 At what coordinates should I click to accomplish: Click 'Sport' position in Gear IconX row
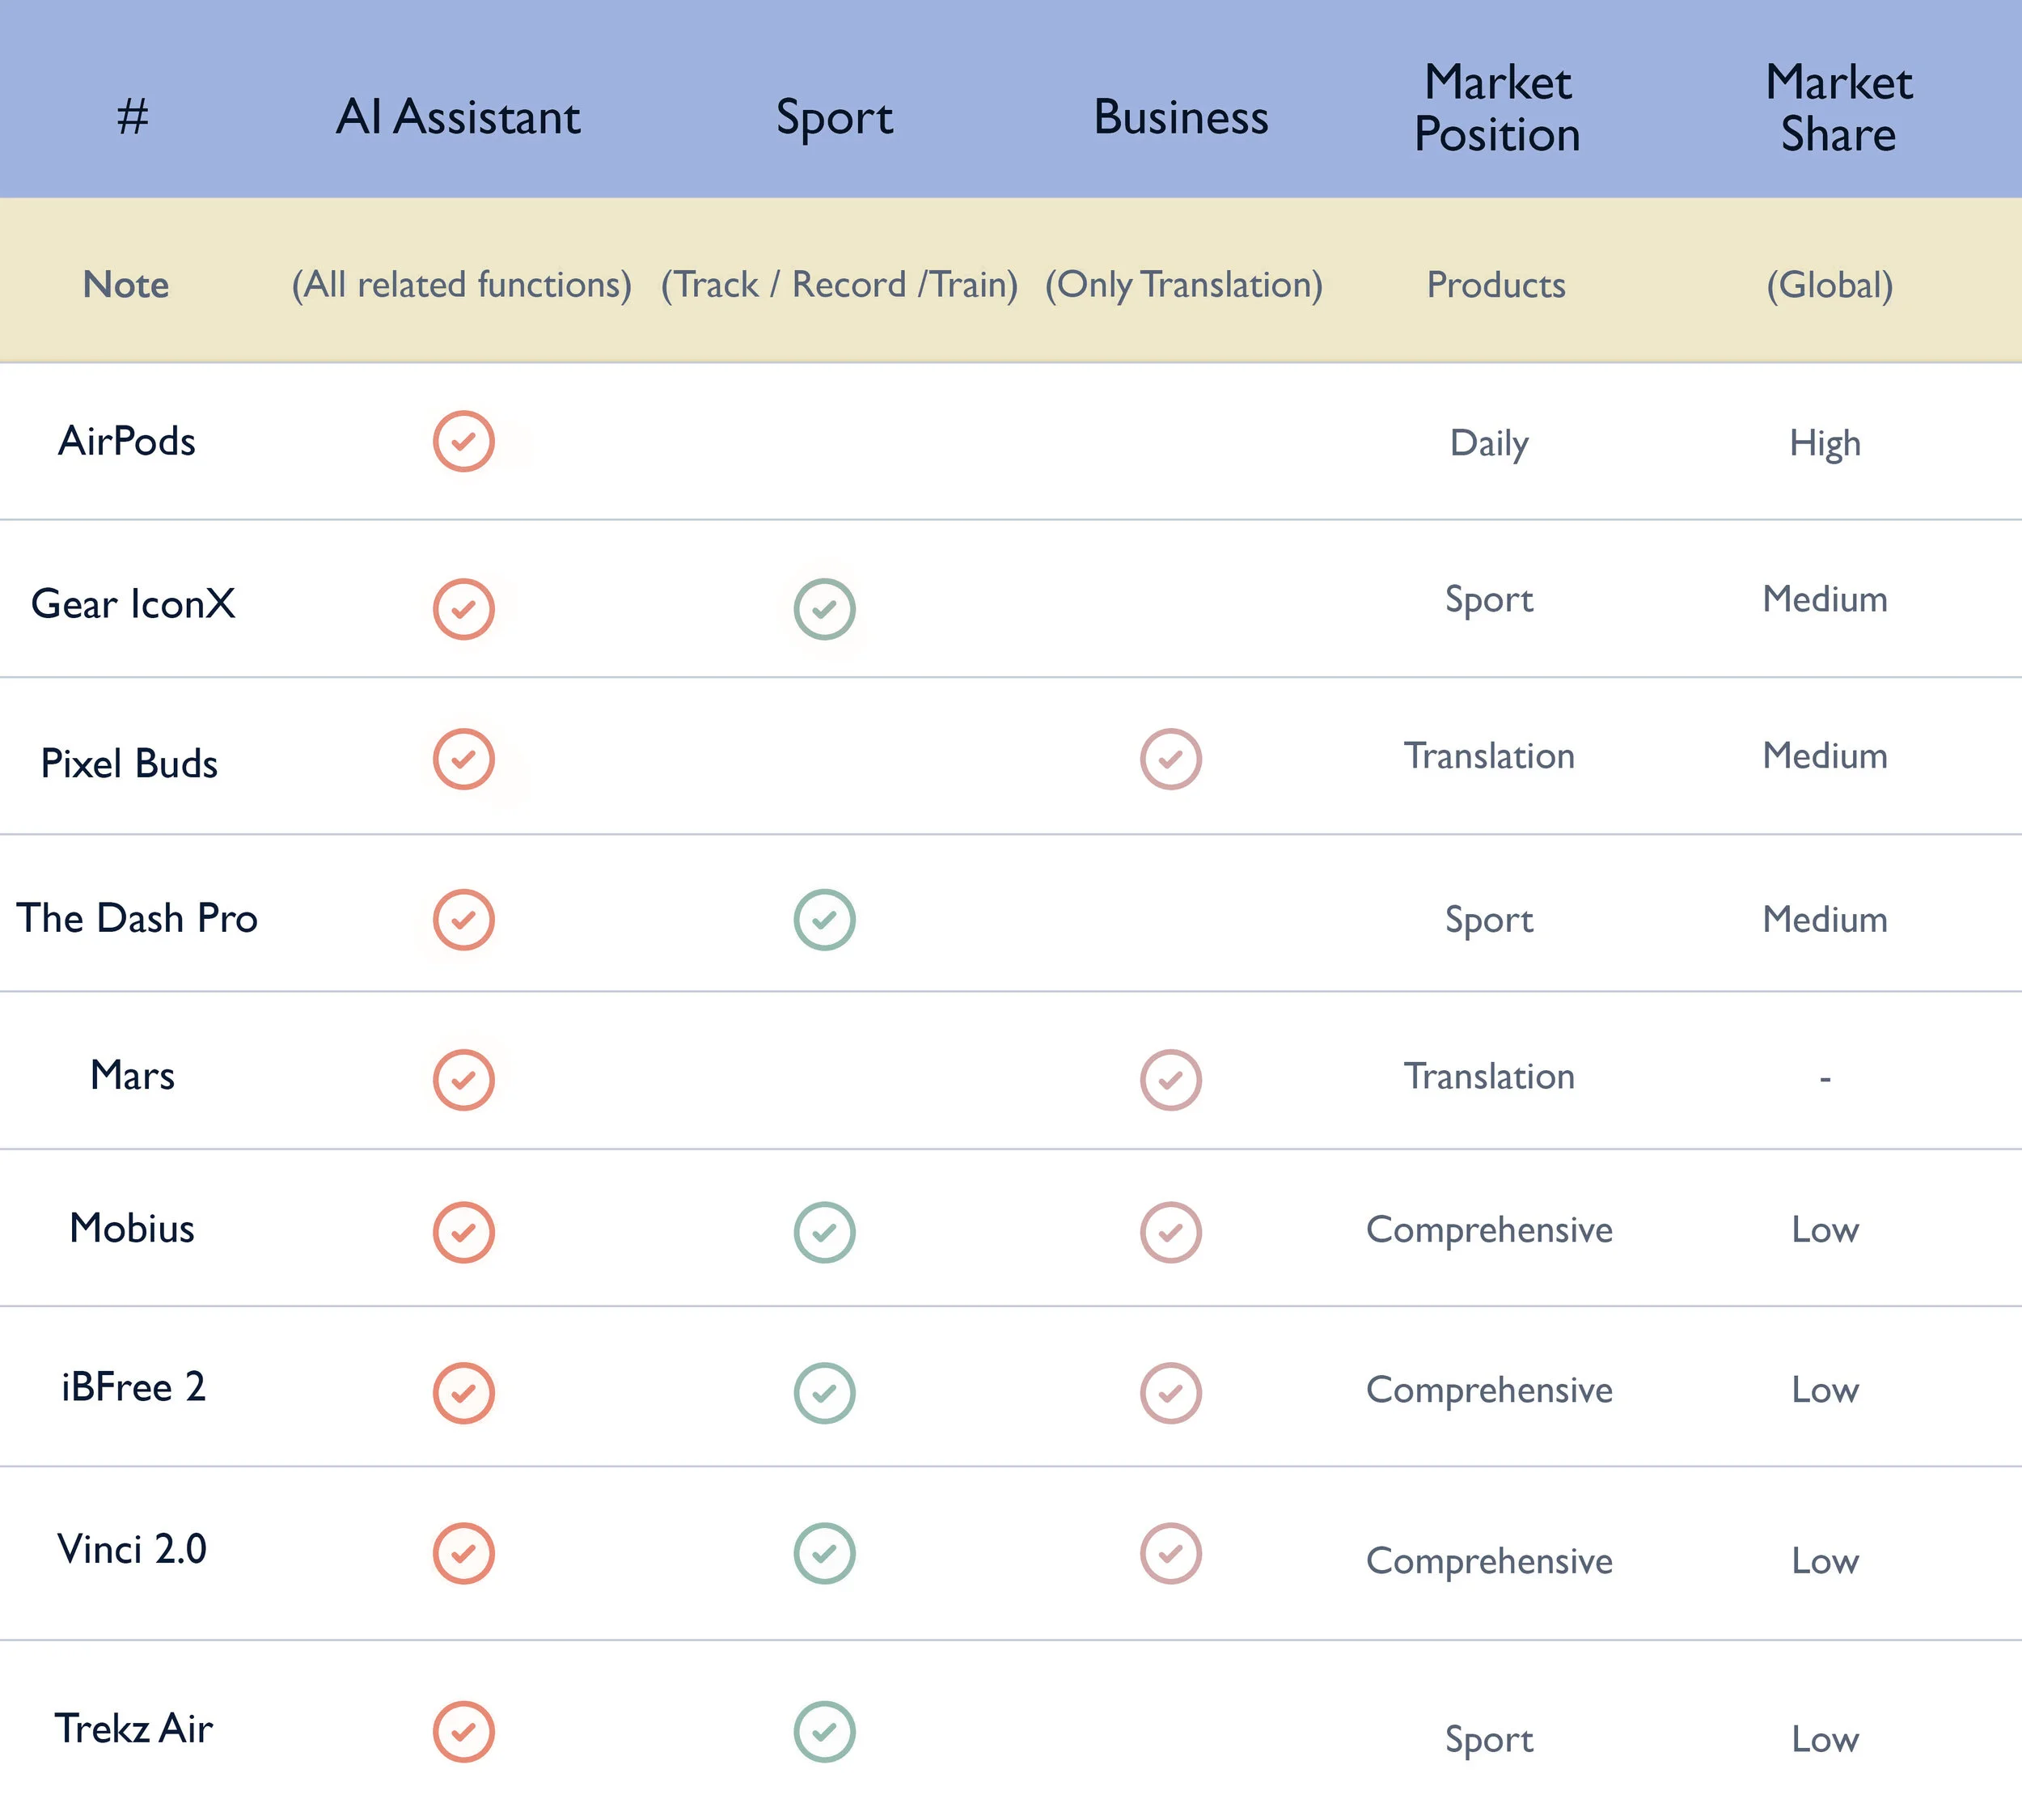click(x=1489, y=601)
